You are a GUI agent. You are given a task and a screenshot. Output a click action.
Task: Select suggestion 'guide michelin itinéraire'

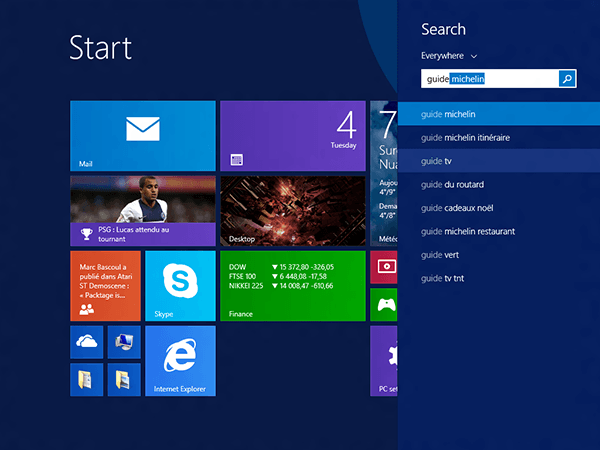(499, 137)
